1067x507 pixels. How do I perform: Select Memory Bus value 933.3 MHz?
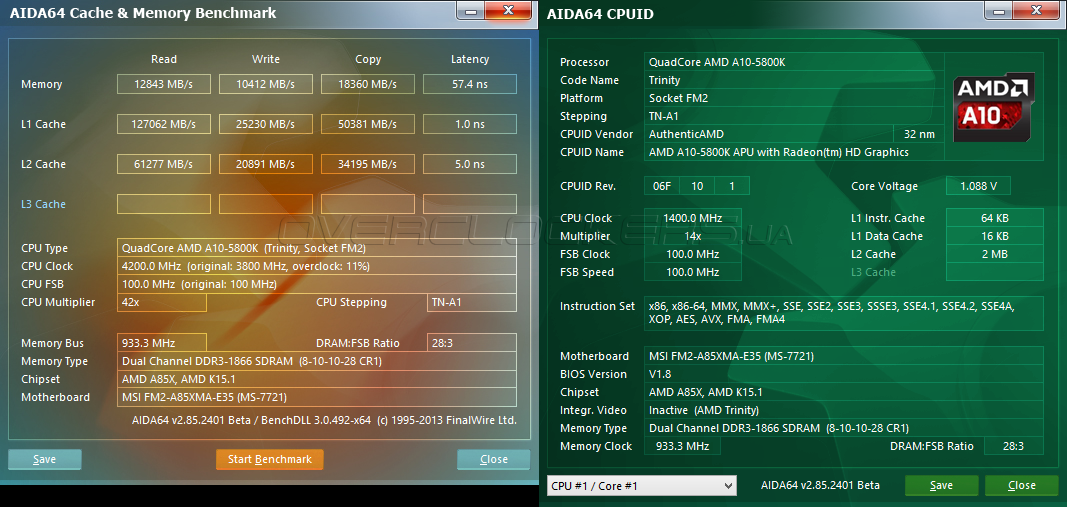click(x=161, y=343)
